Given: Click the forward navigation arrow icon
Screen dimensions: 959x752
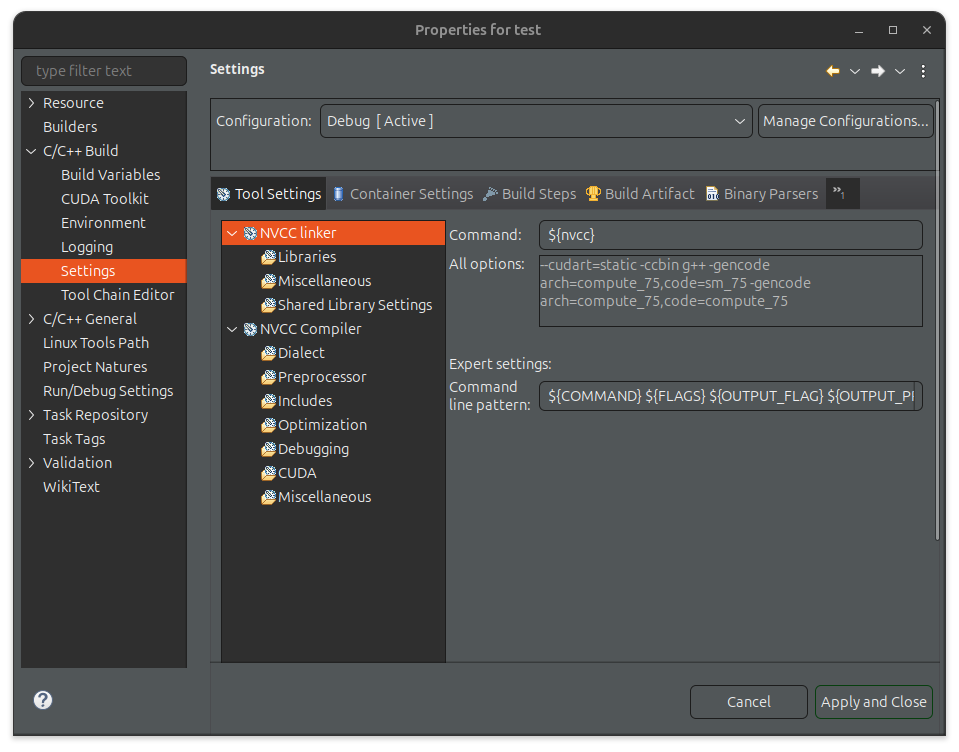Looking at the screenshot, I should click(x=877, y=71).
